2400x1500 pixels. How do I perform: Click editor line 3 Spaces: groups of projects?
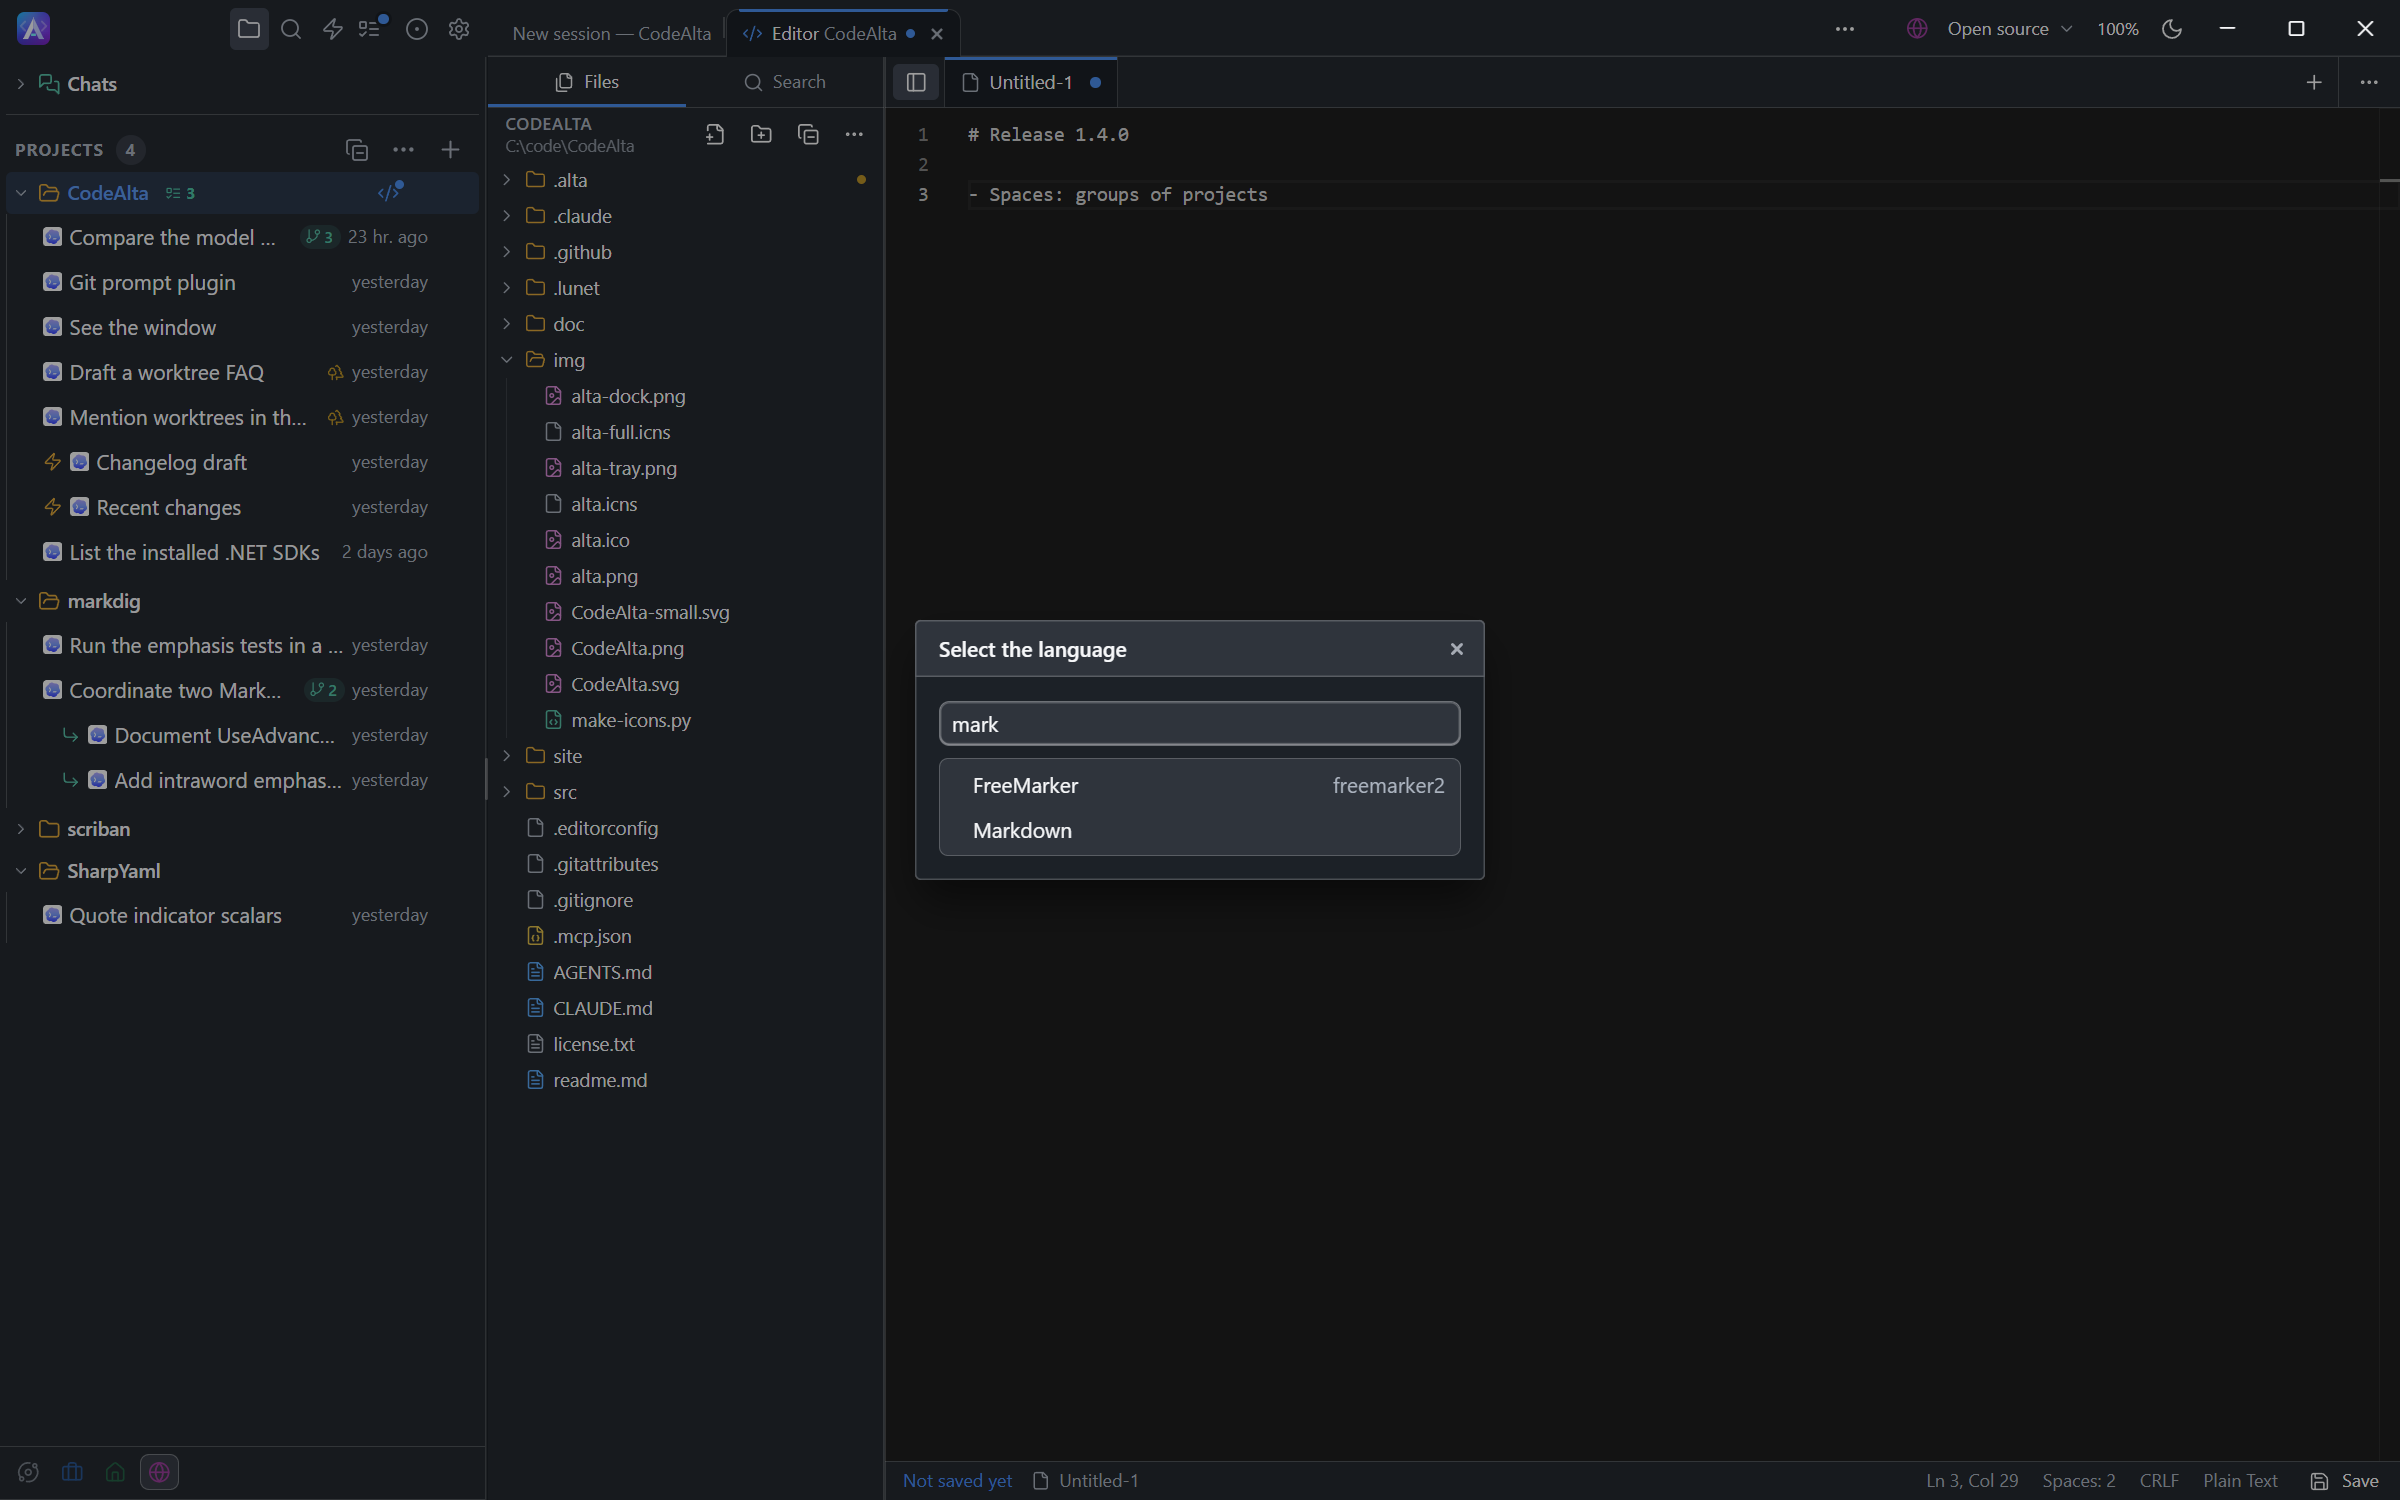pos(1117,194)
